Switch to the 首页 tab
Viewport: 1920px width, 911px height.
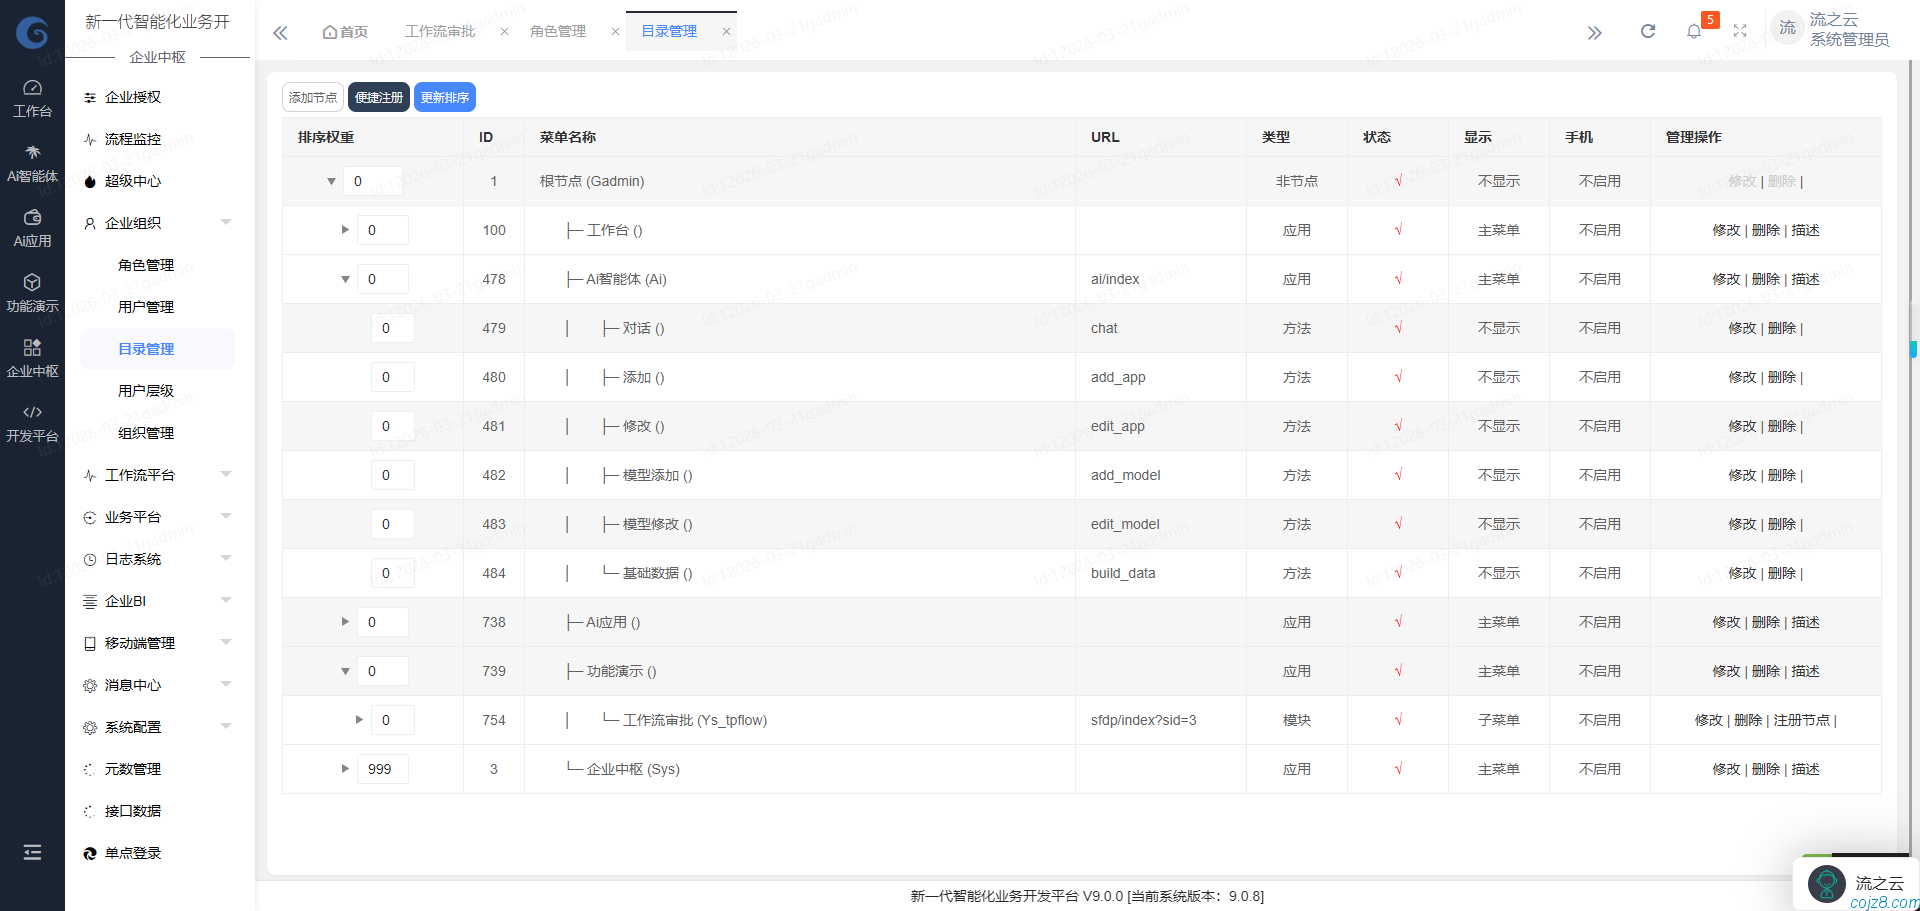(345, 31)
